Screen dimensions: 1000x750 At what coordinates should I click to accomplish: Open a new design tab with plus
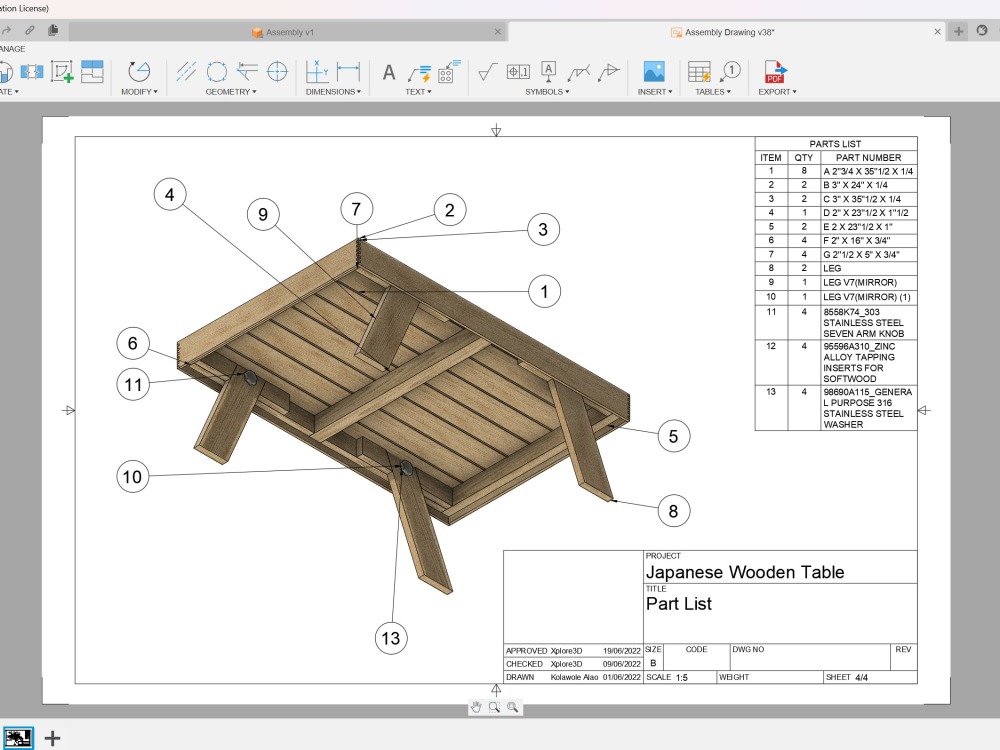959,31
